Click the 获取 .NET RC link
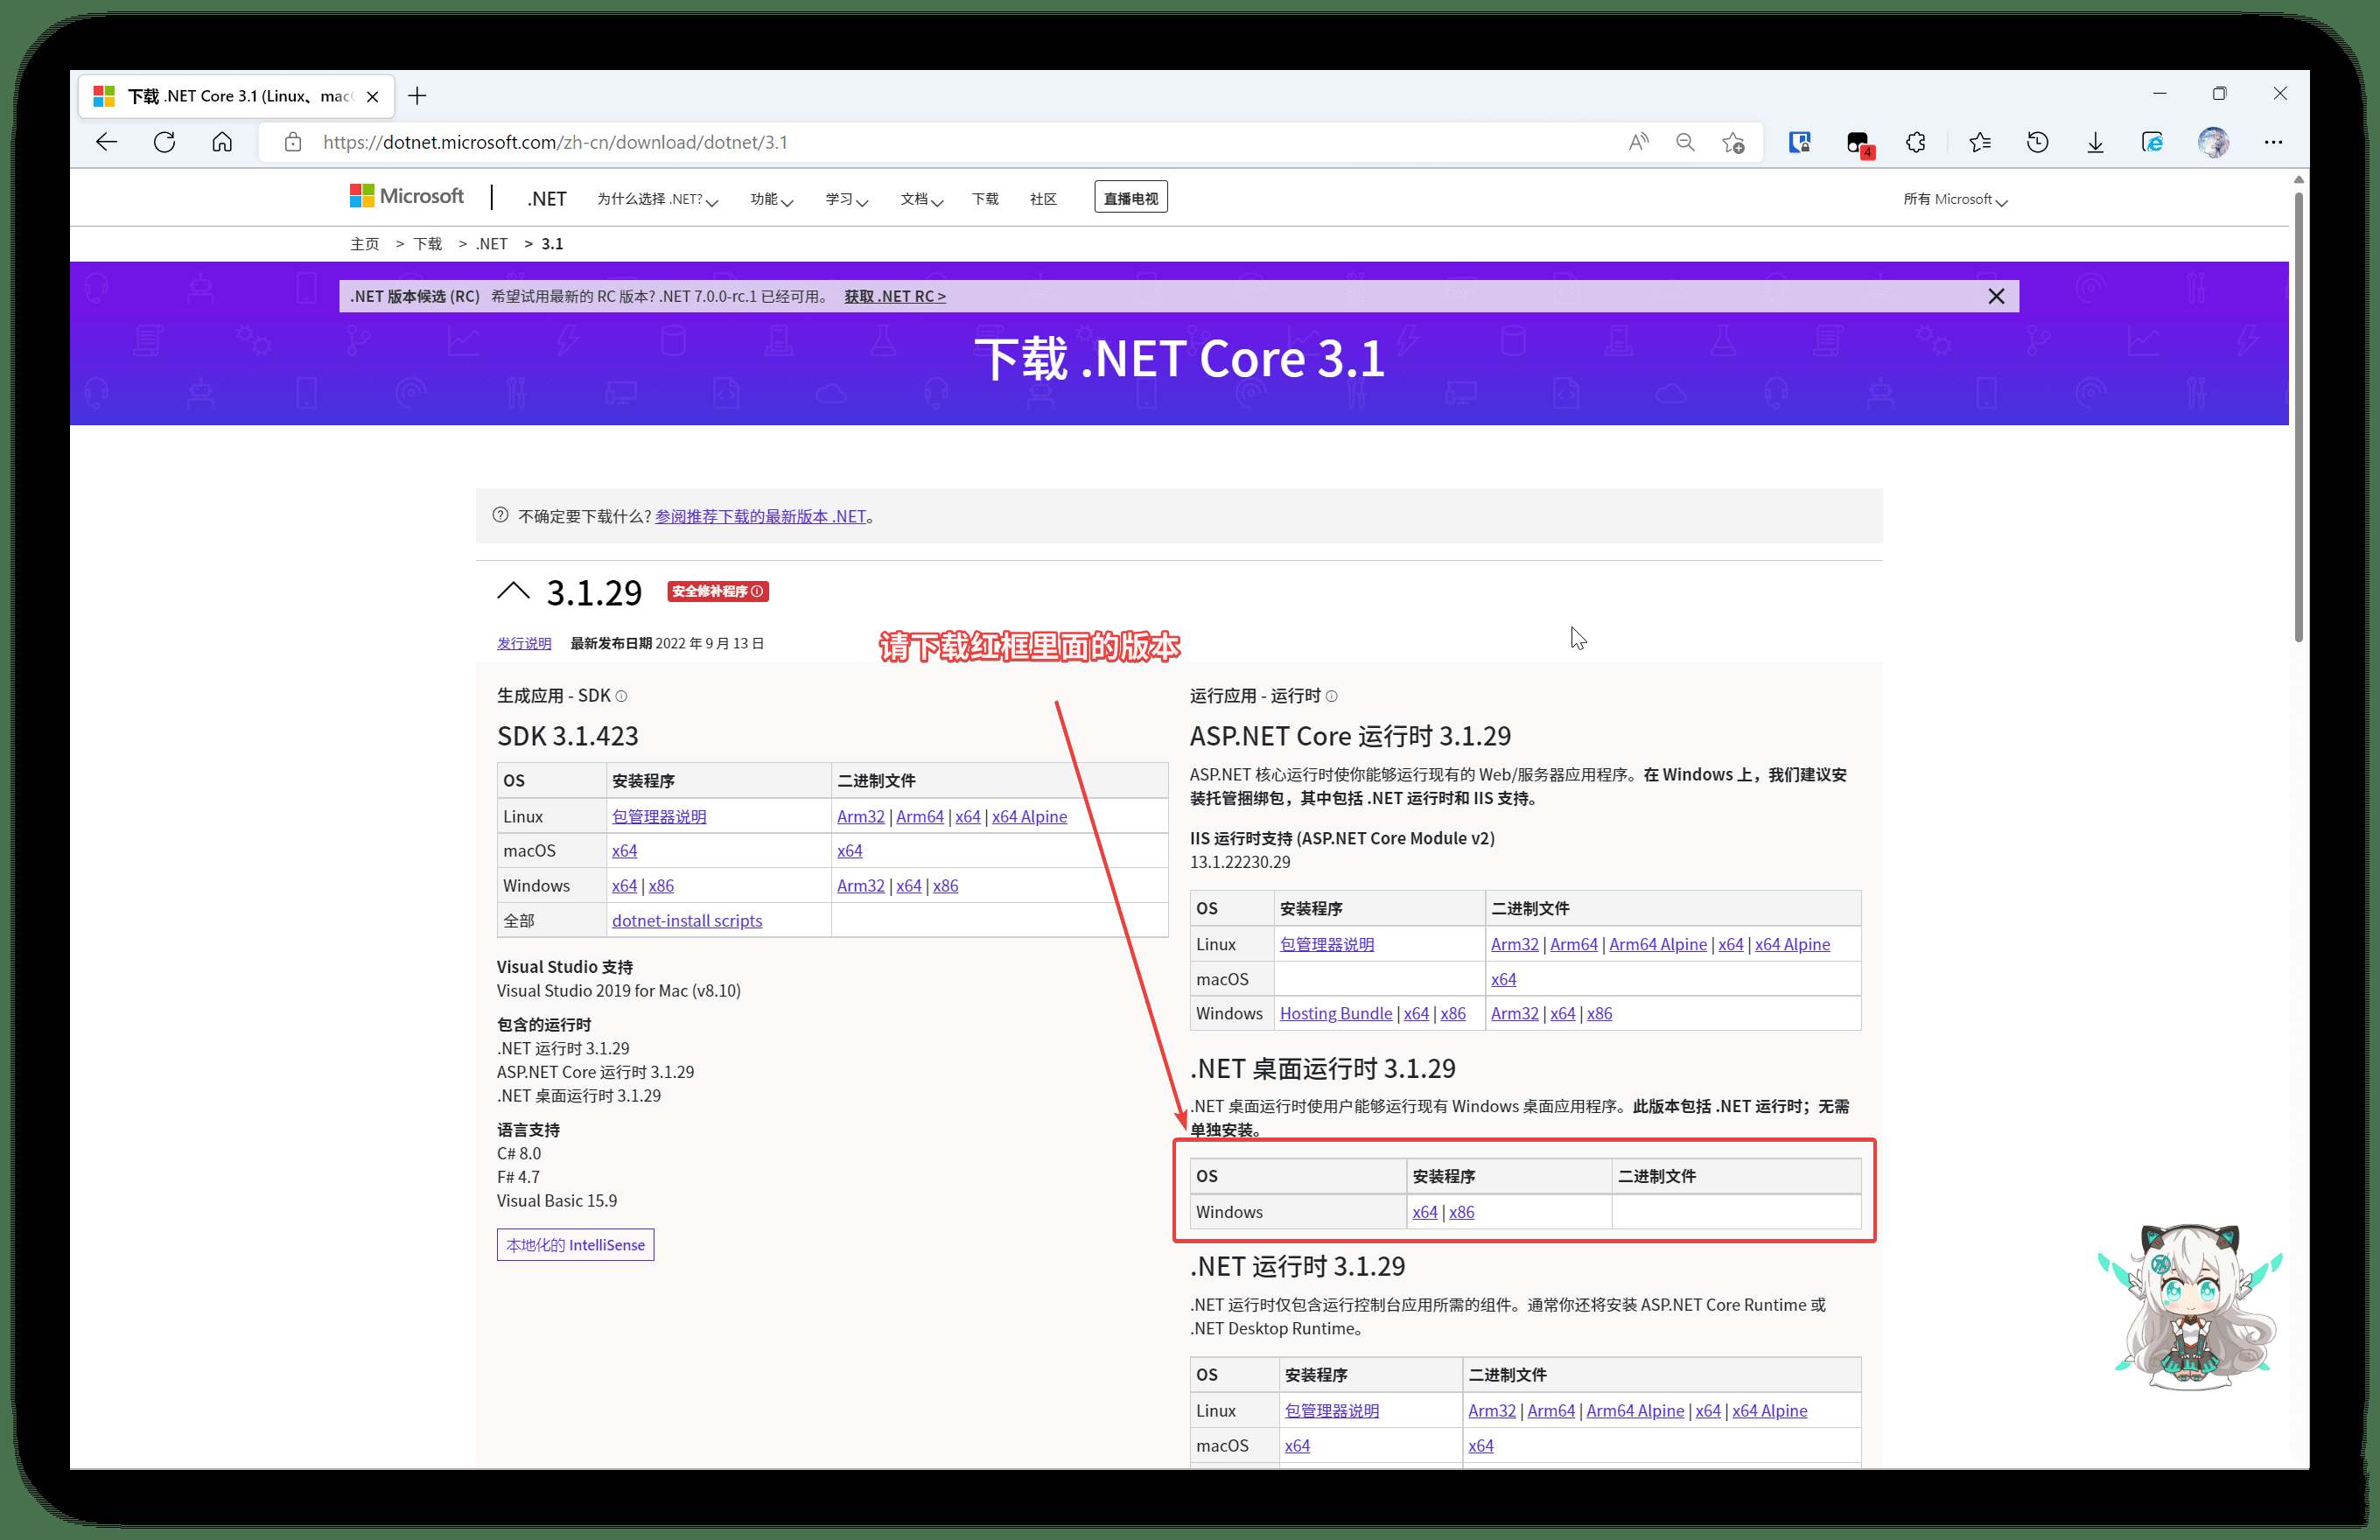 894,296
